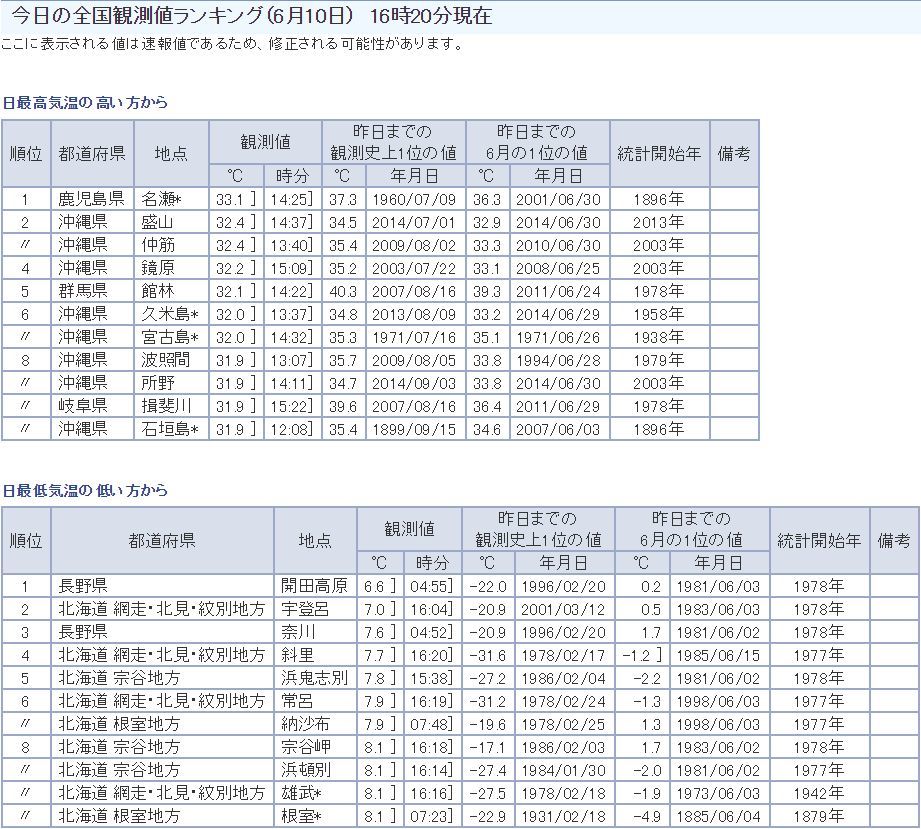Select the 岐阜県 prefecture cell

pyautogui.click(x=82, y=406)
